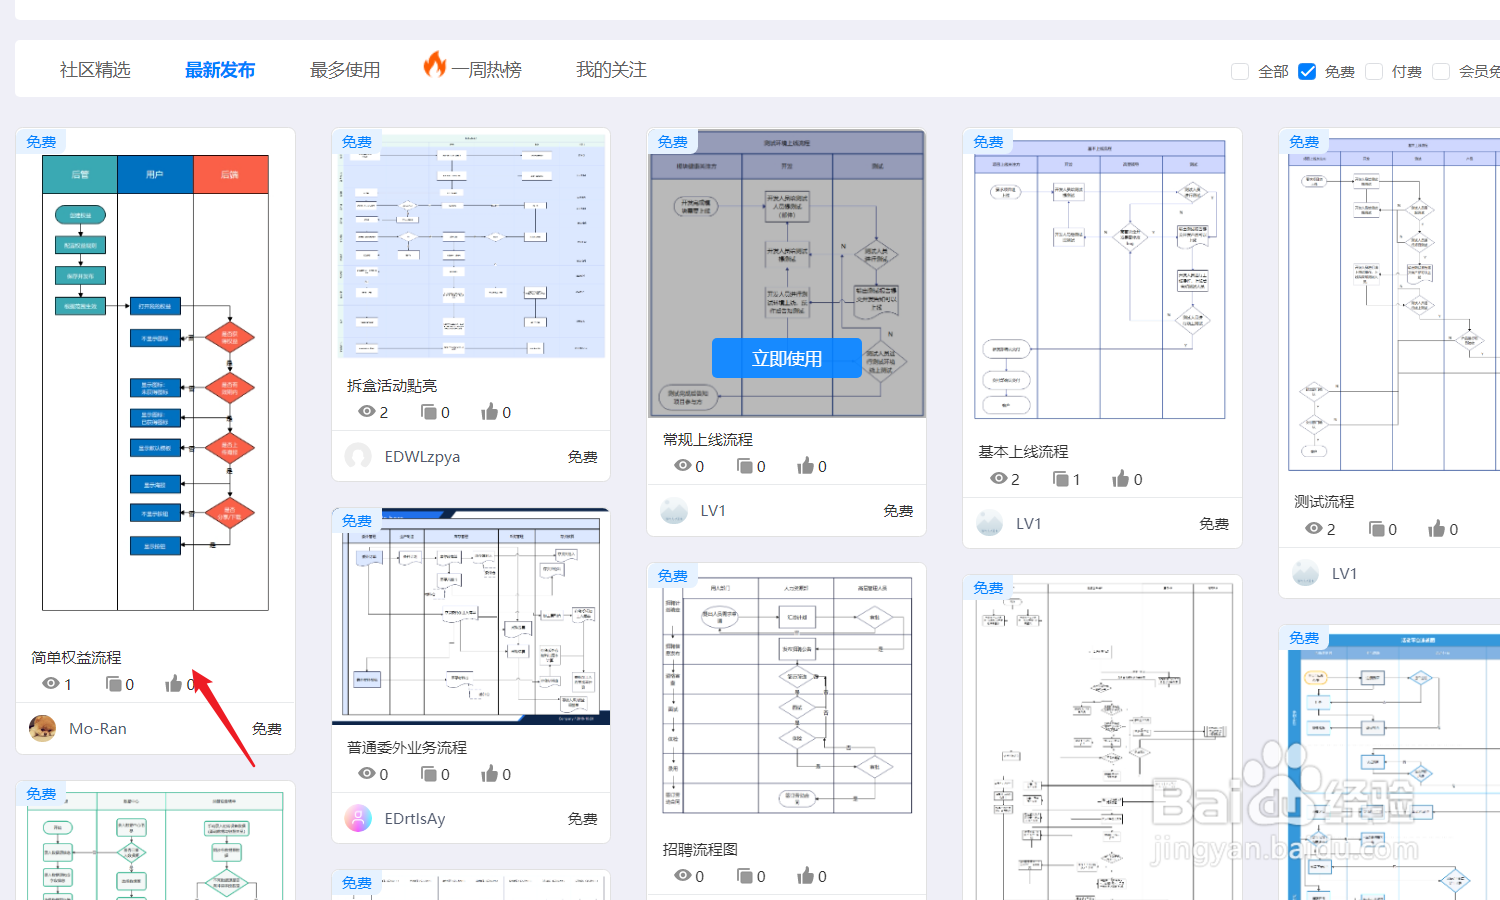Click LV1's avatar under 测试流程
1500x900 pixels.
point(1304,572)
